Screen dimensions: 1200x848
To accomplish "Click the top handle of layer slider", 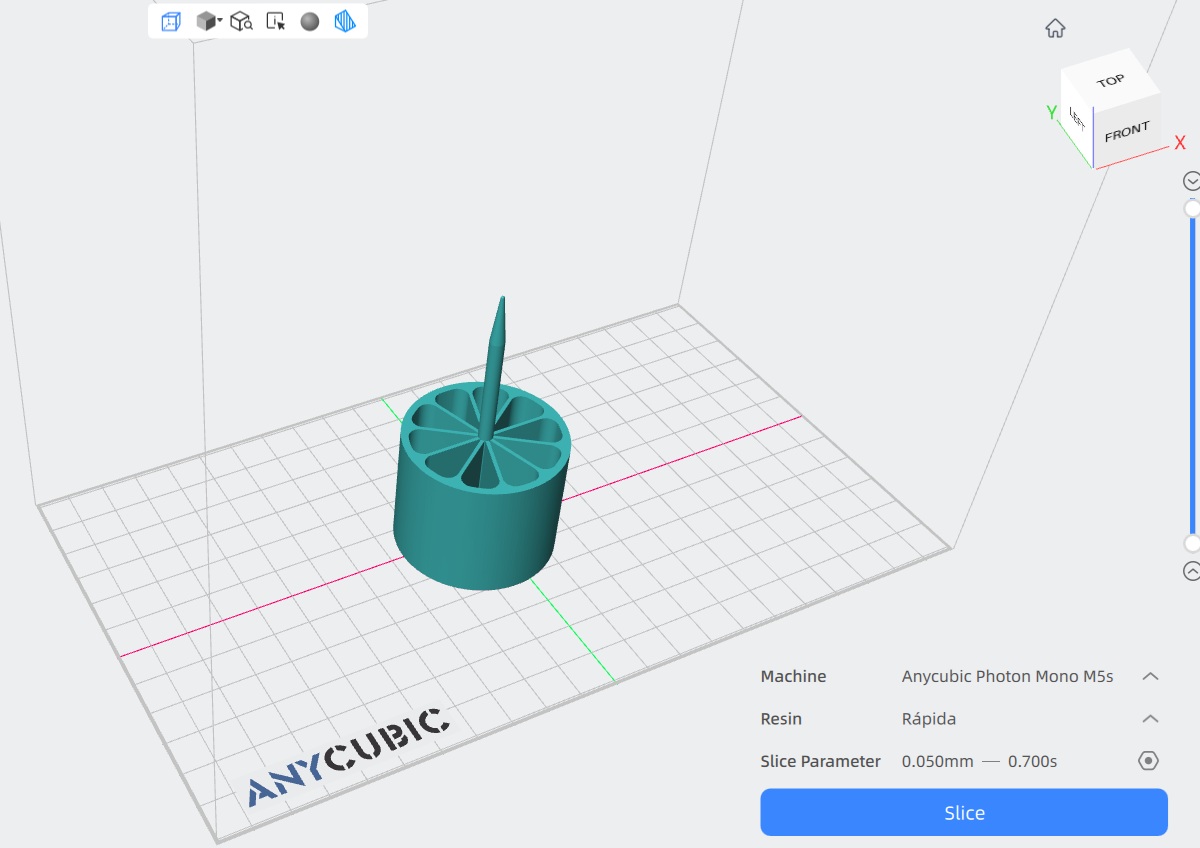I will [x=1192, y=208].
